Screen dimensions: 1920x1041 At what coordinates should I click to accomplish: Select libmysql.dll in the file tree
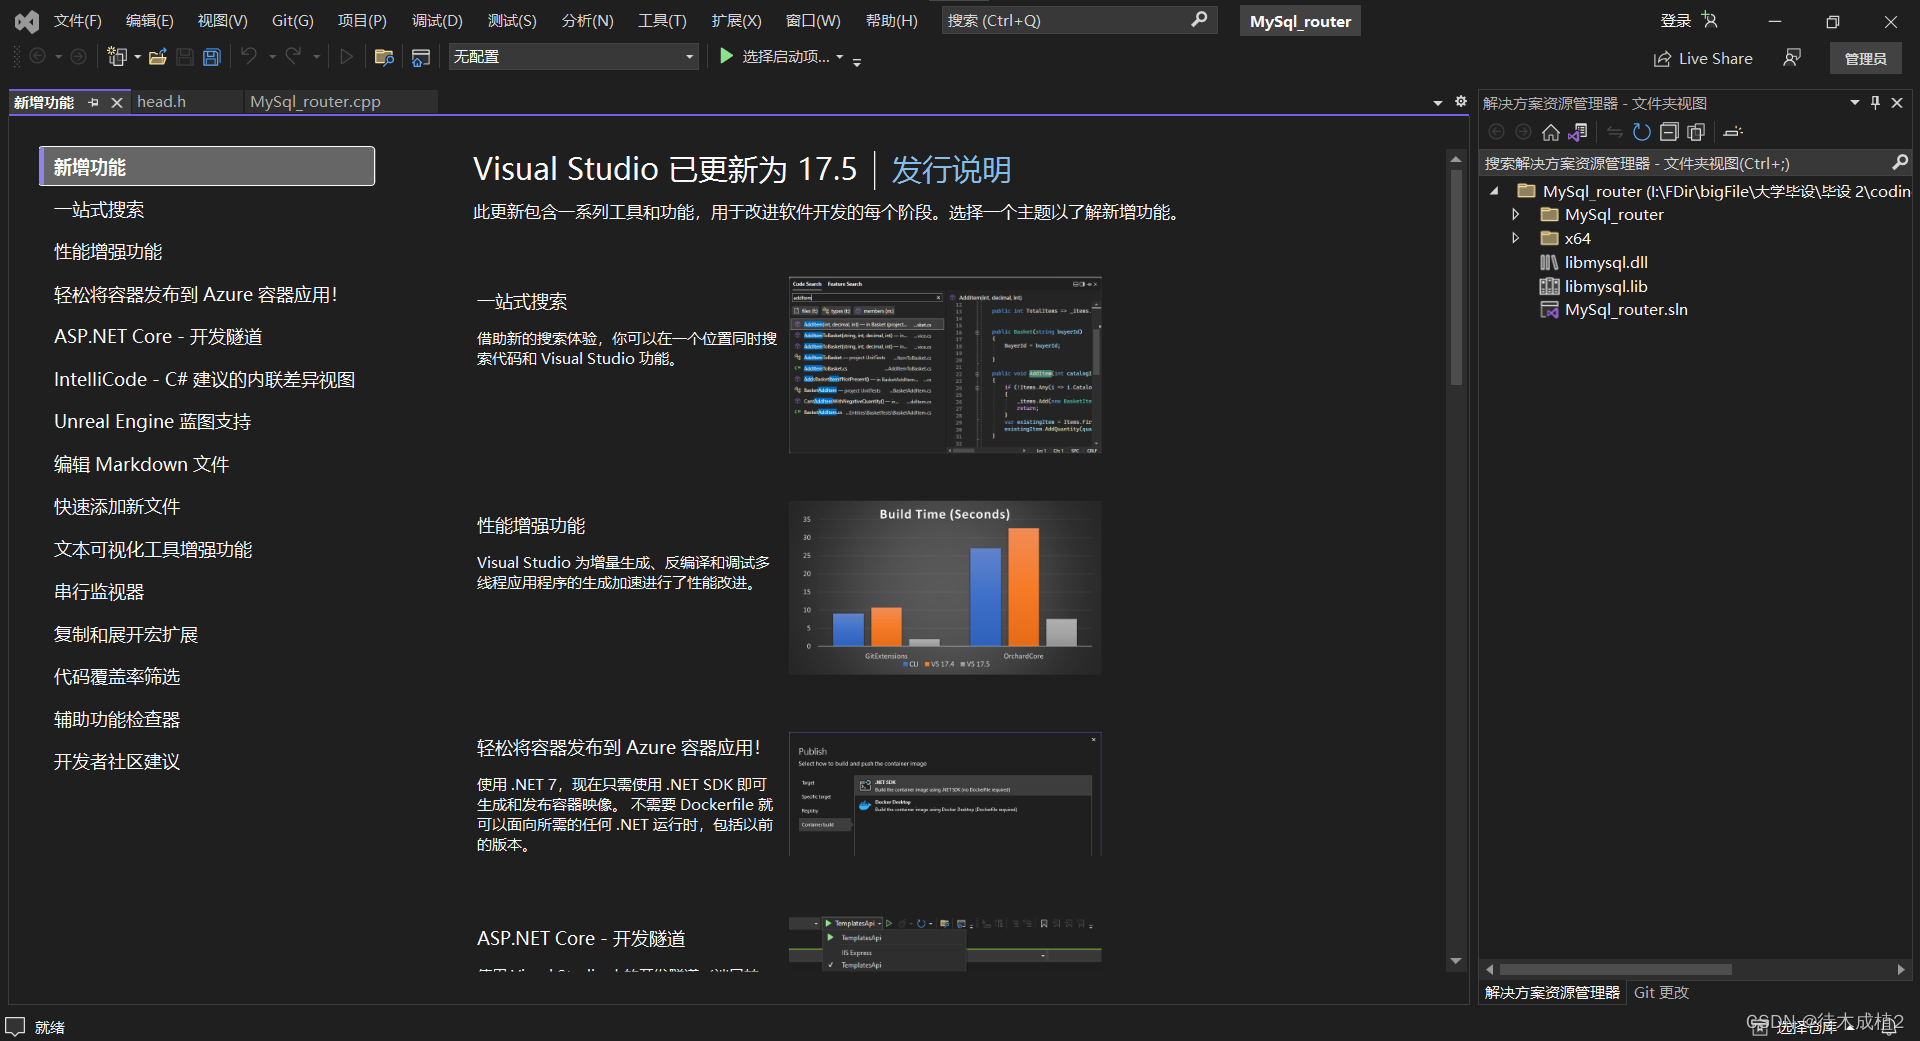tap(1606, 262)
